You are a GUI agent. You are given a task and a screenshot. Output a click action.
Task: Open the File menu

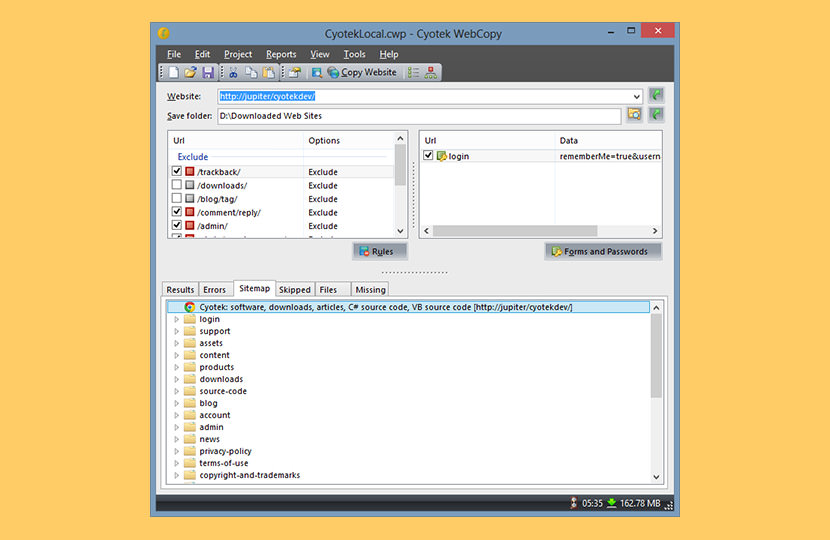pyautogui.click(x=174, y=54)
